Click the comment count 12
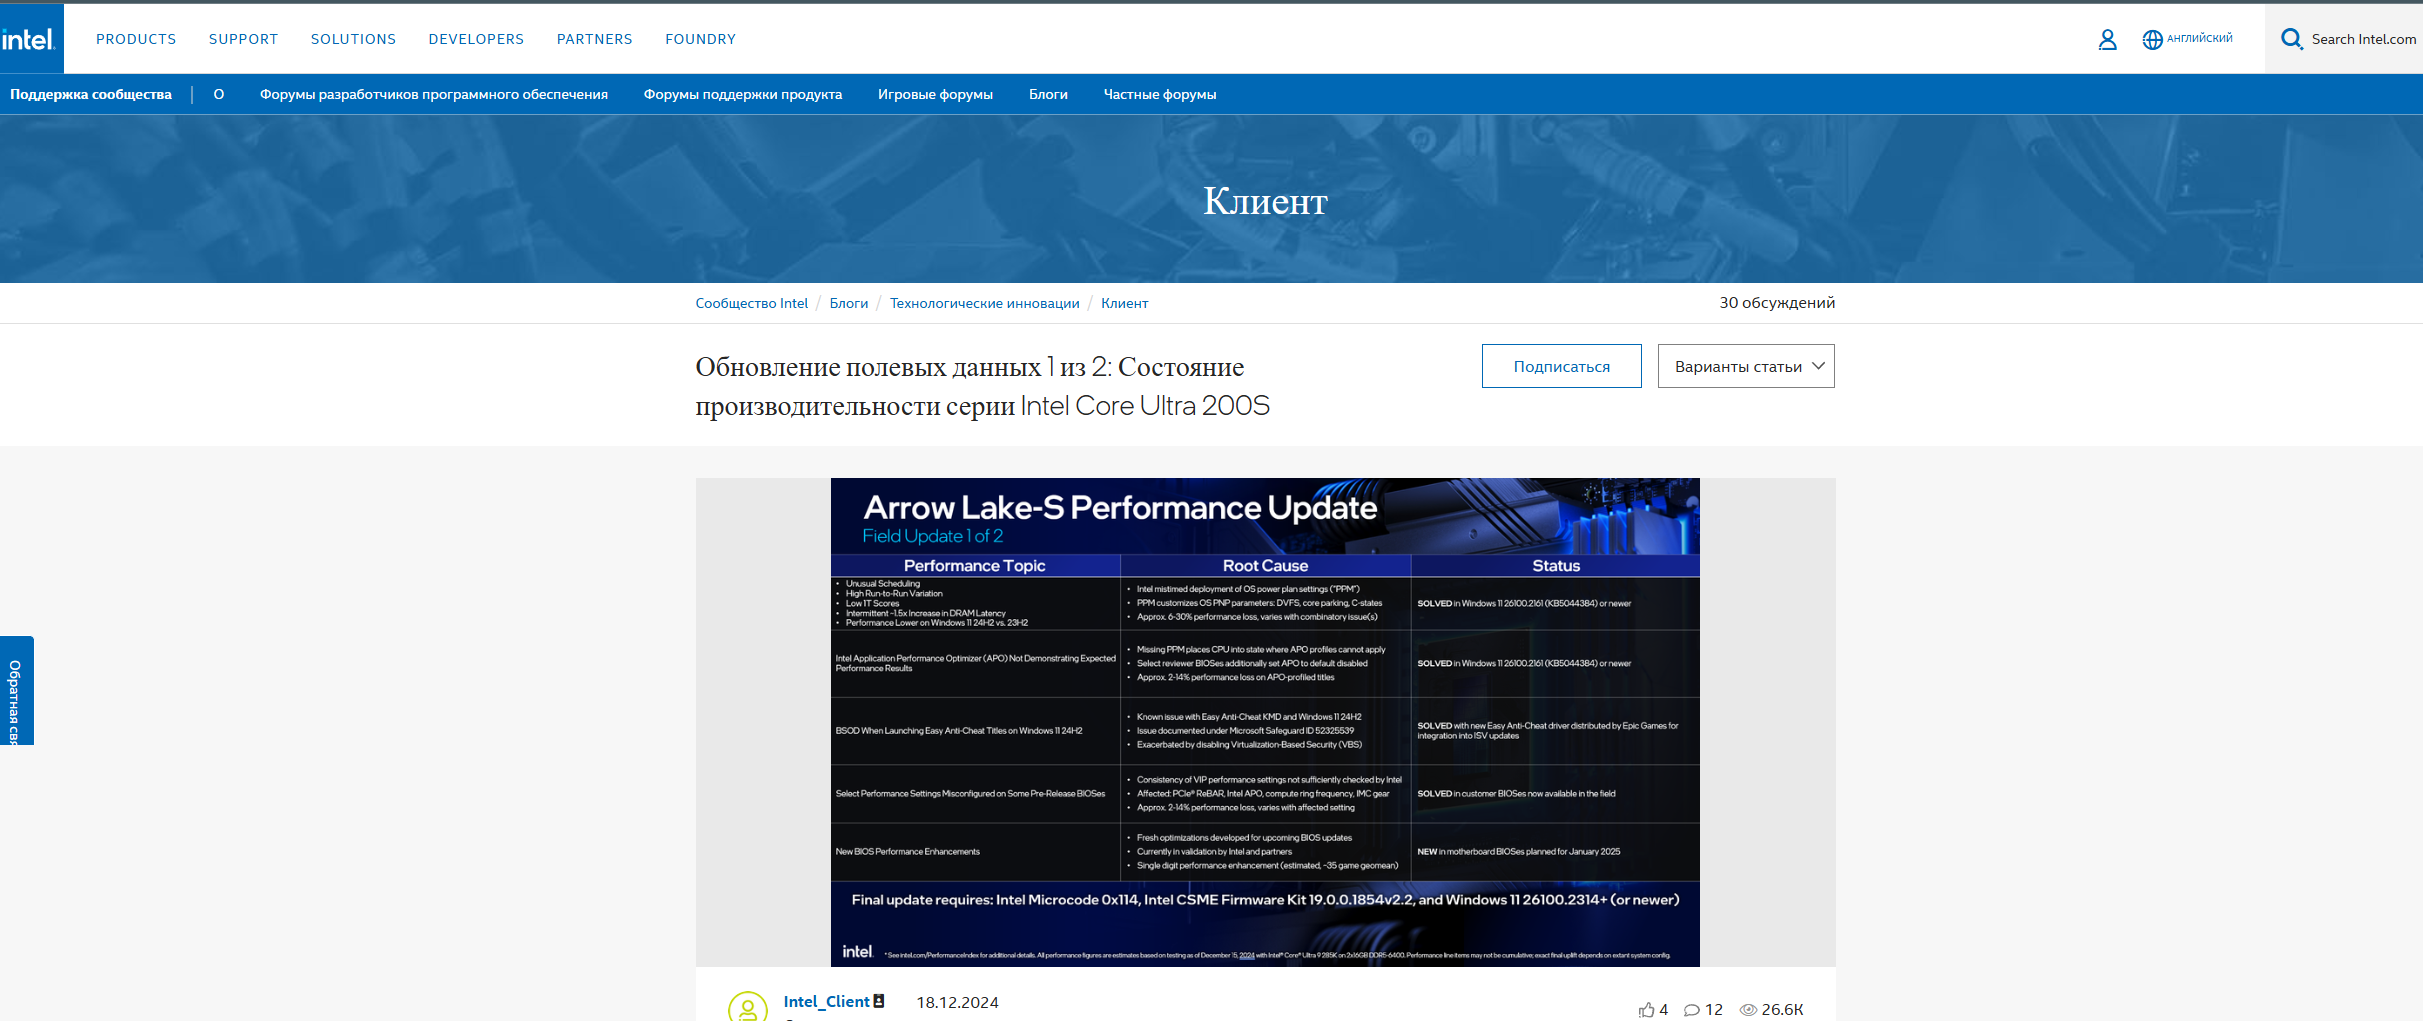The image size is (2423, 1021). pyautogui.click(x=1714, y=1010)
